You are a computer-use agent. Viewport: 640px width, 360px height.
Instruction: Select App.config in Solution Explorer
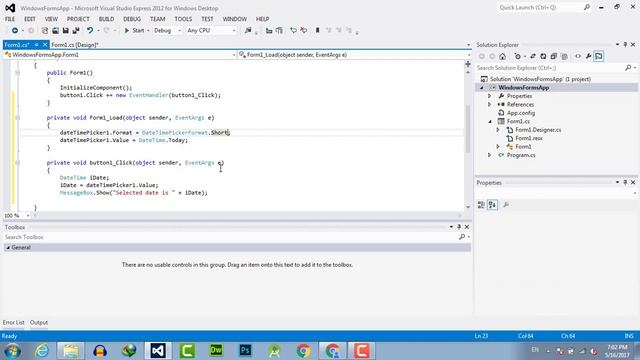(521, 113)
